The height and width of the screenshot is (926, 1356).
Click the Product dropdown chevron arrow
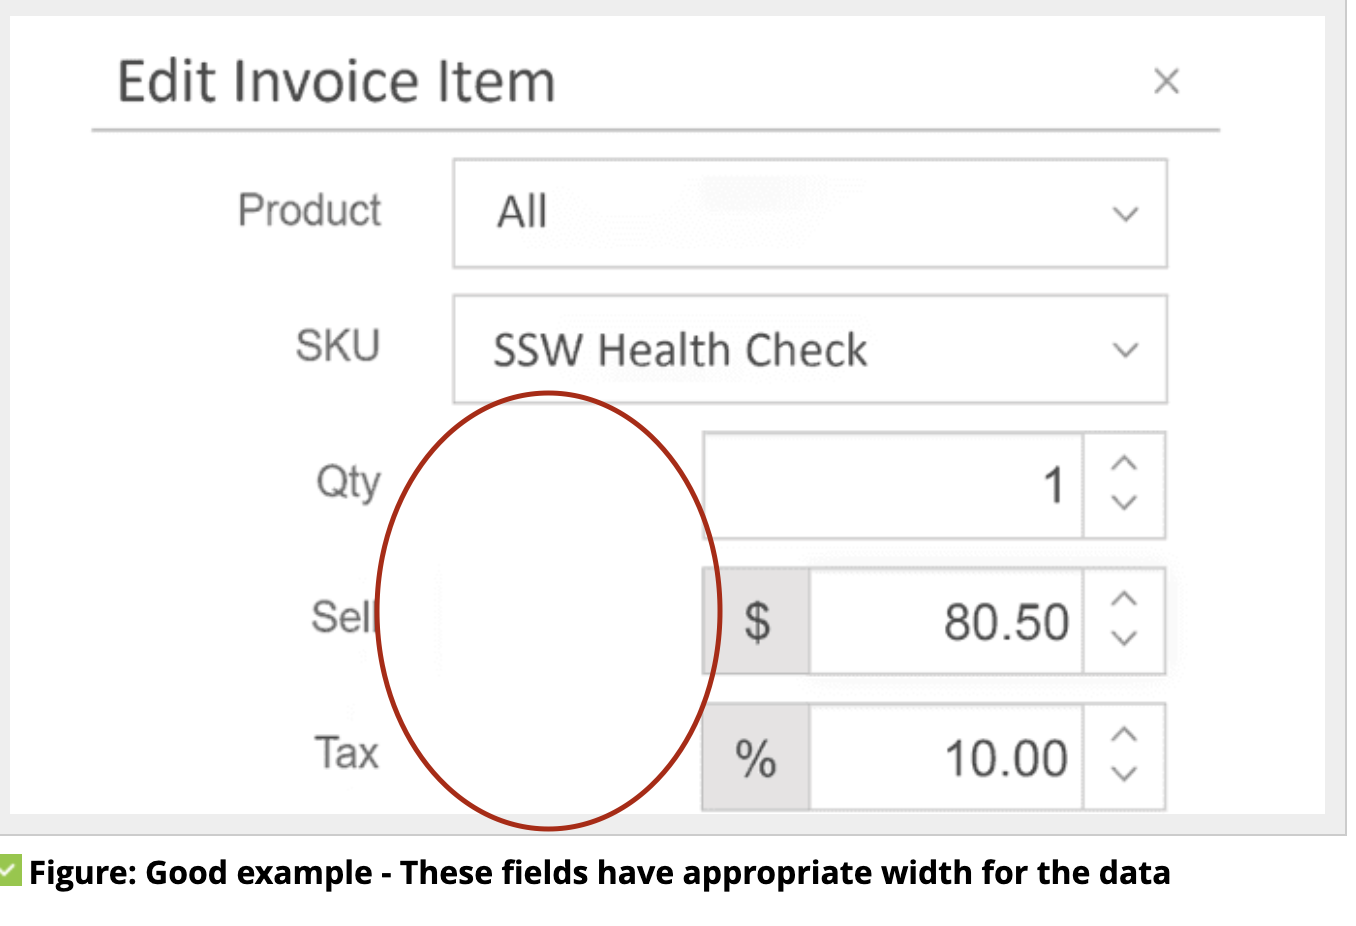click(1126, 213)
